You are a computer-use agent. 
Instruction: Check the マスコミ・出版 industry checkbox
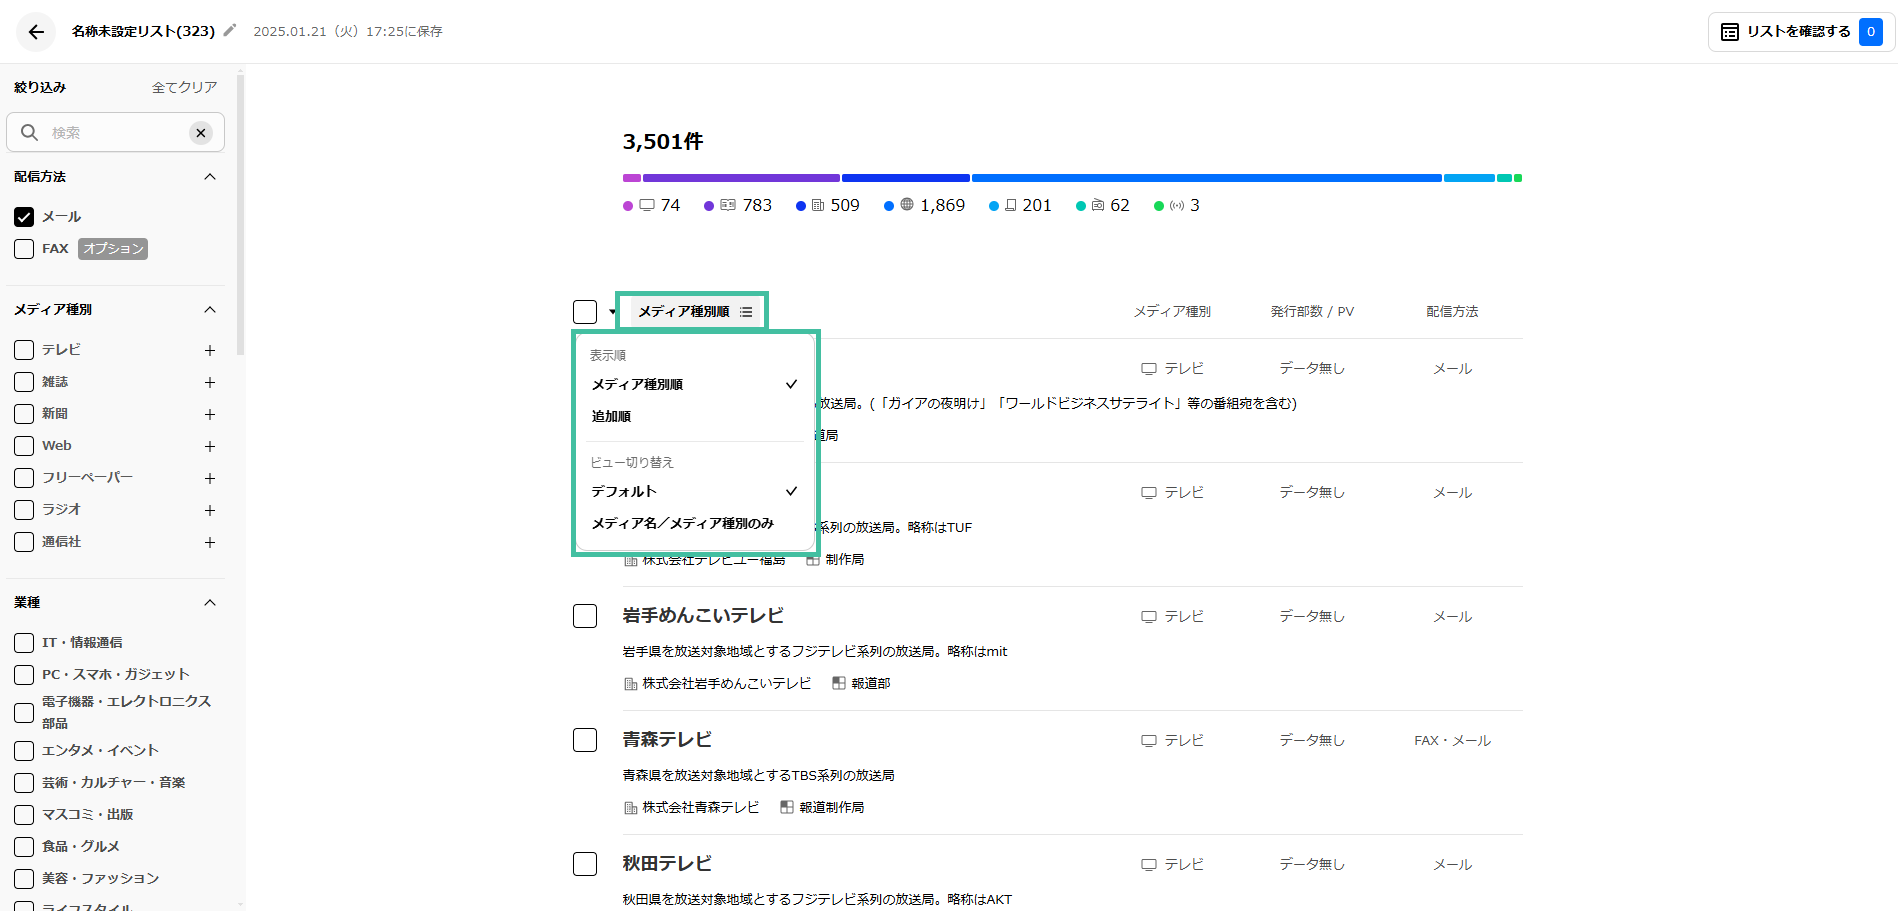coord(24,815)
